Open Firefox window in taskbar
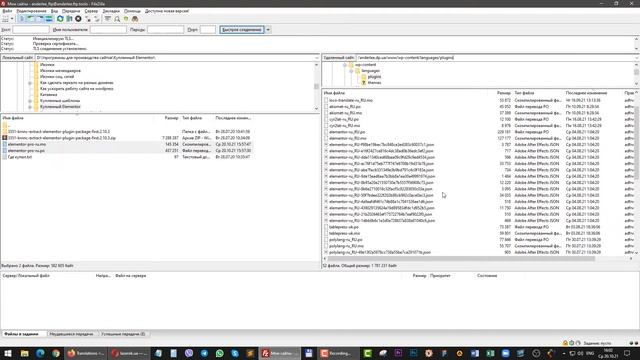Image resolution: width=640 pixels, height=360 pixels. click(x=87, y=353)
